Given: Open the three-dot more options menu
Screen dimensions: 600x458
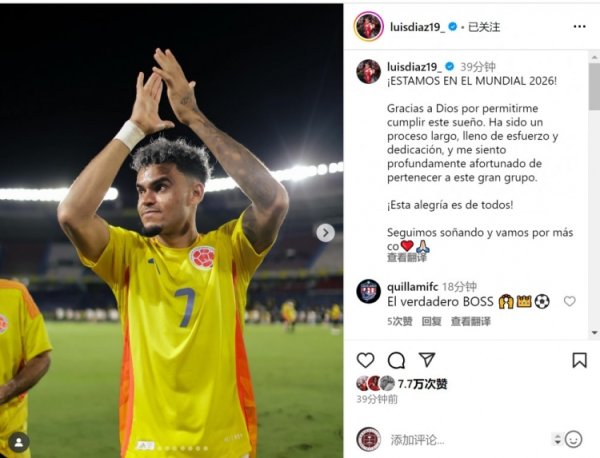Looking at the screenshot, I should pyautogui.click(x=579, y=26).
